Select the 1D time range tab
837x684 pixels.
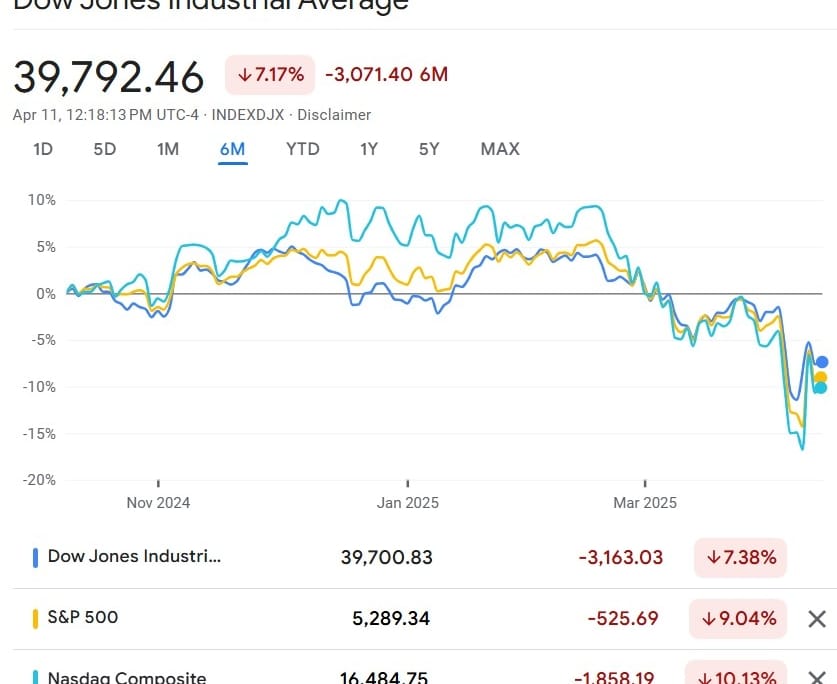tap(43, 149)
